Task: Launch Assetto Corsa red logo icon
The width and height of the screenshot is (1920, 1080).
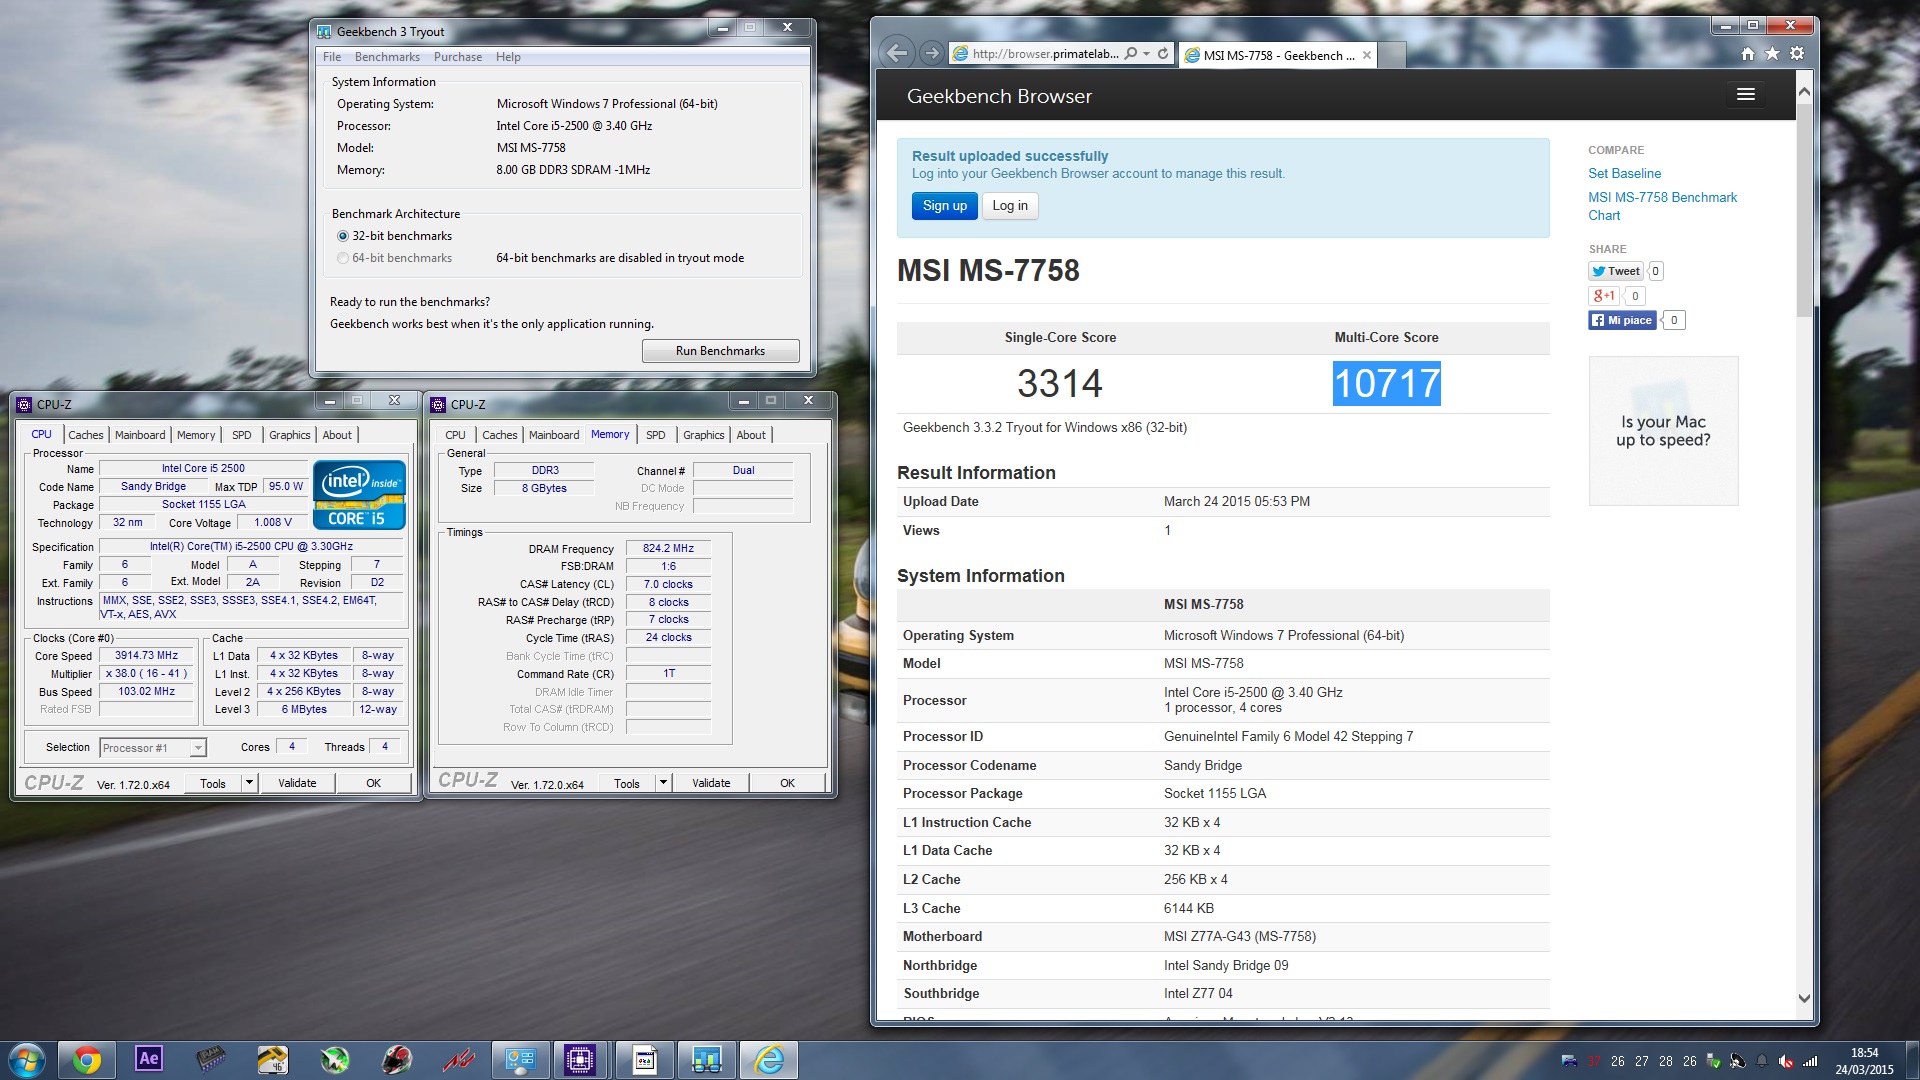Action: [x=459, y=1060]
